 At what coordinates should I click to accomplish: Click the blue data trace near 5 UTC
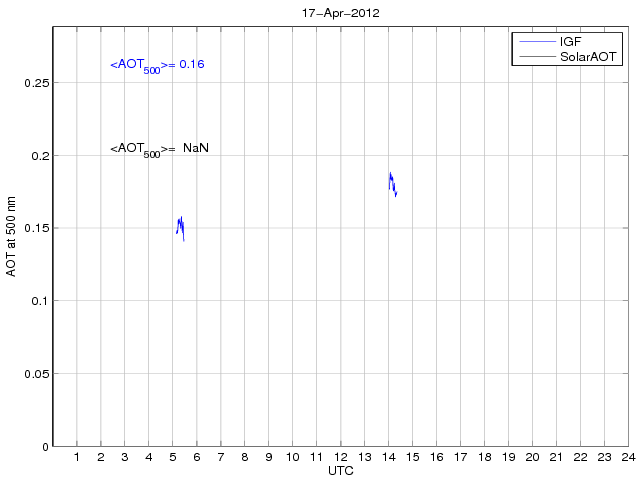[180, 229]
